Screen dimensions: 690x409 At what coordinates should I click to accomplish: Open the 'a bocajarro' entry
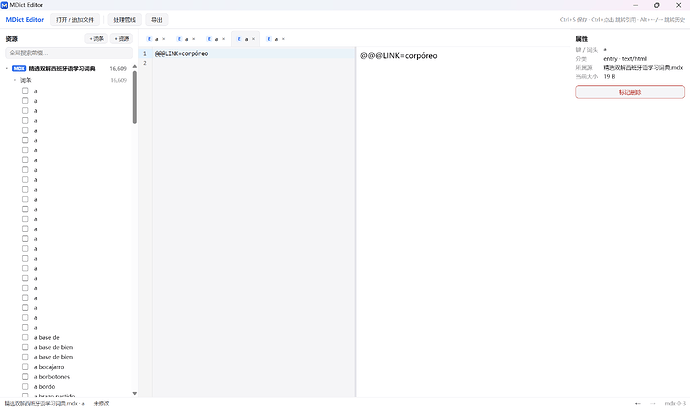[x=49, y=367]
